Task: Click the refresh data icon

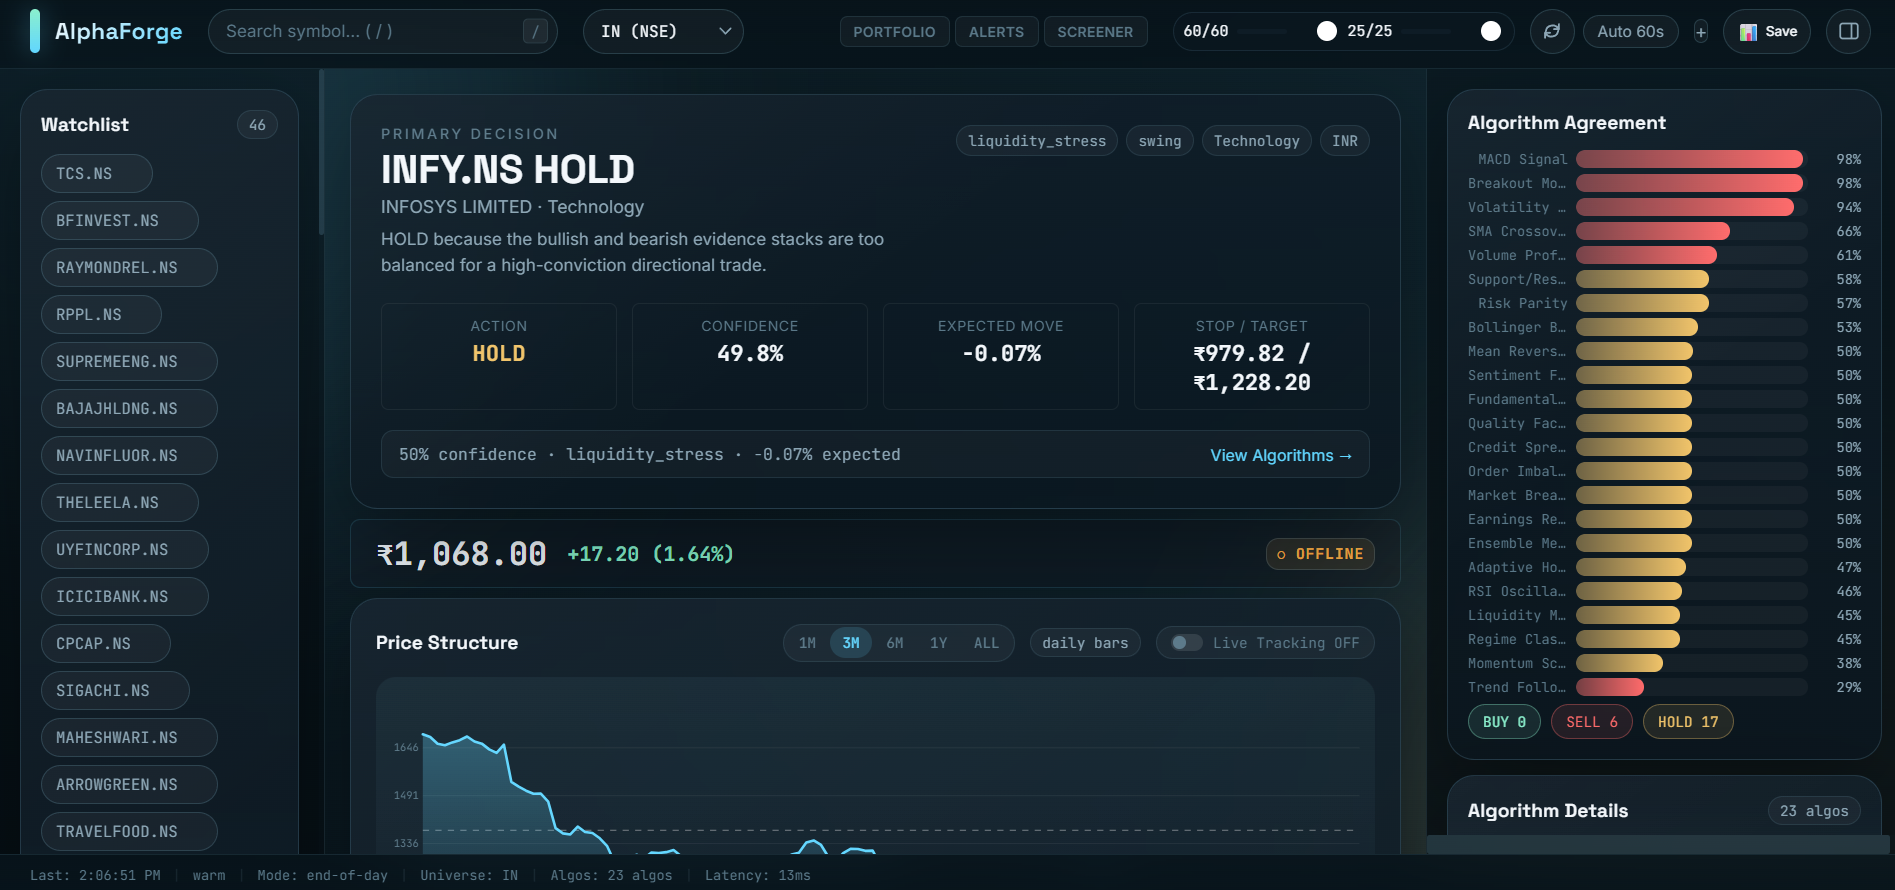Action: [1552, 31]
